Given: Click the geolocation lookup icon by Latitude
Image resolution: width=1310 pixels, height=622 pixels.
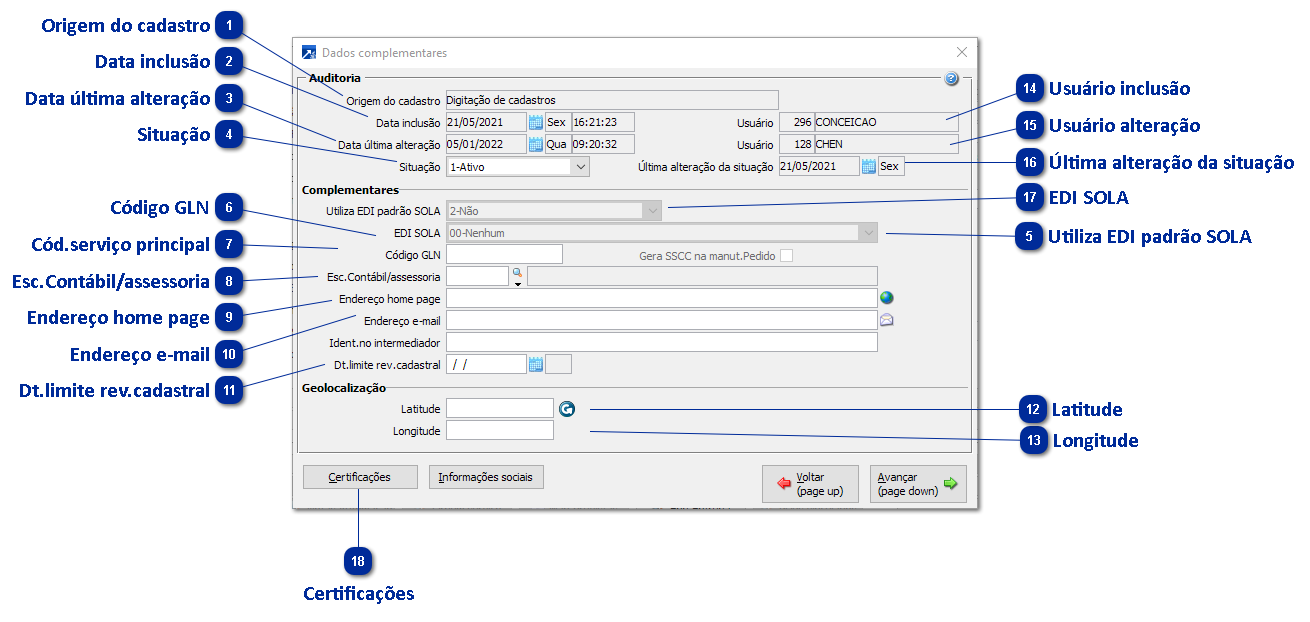Looking at the screenshot, I should click(567, 409).
